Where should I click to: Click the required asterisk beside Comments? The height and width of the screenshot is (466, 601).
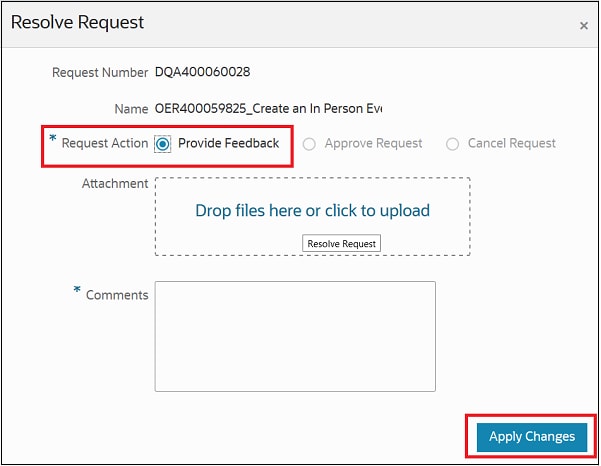(x=77, y=291)
